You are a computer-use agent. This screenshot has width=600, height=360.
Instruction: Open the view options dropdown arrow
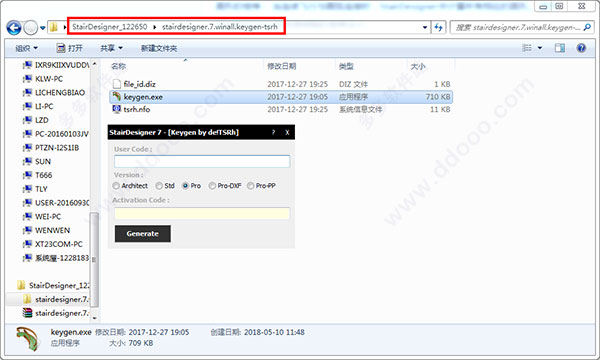pyautogui.click(x=540, y=48)
